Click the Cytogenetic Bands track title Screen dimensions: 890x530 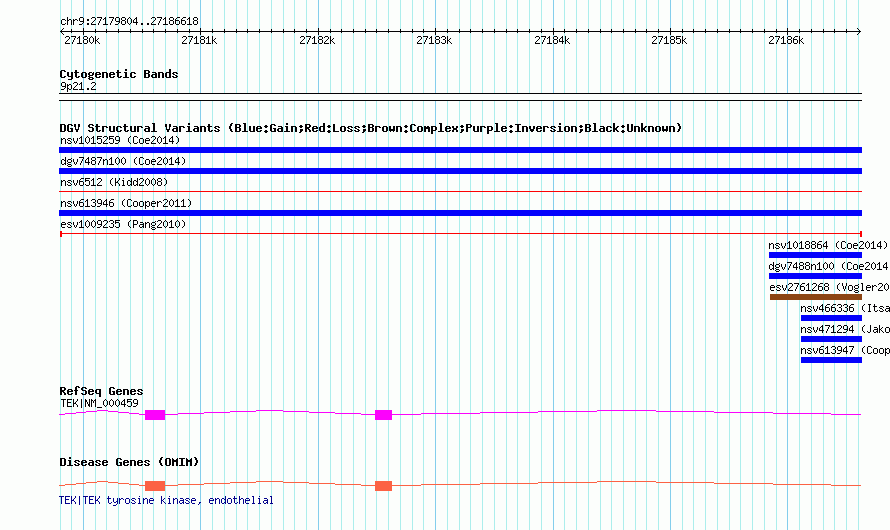point(119,74)
